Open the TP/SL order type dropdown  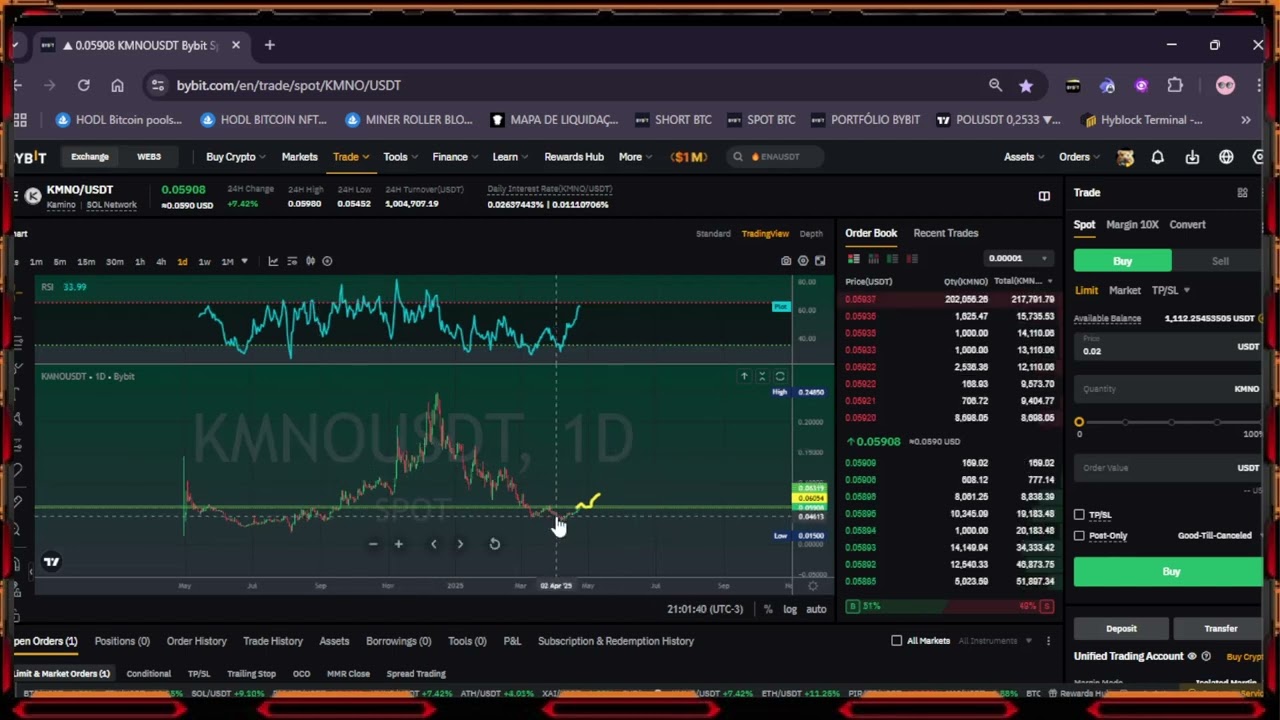(1170, 290)
